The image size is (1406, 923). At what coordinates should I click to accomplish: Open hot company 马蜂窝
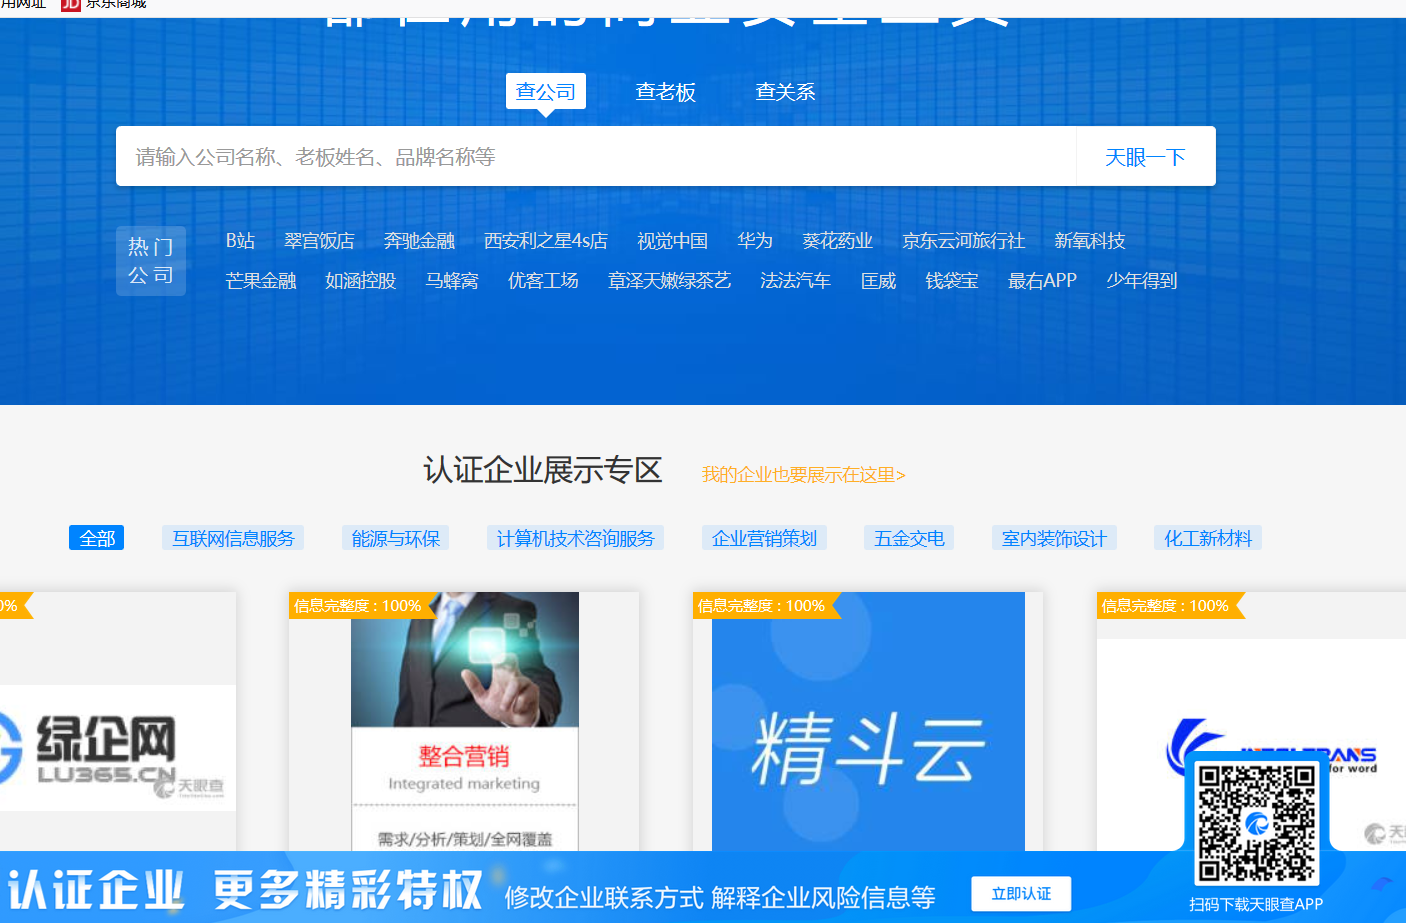coord(452,281)
